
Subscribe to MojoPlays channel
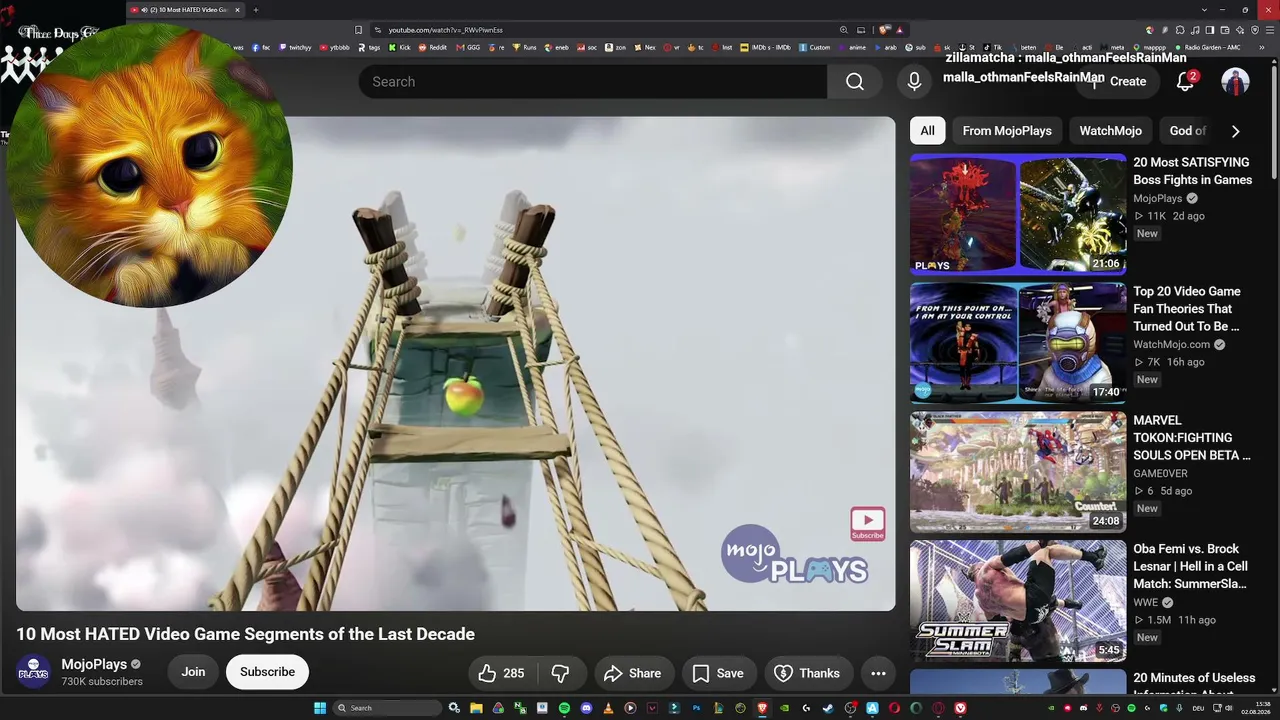[x=267, y=672]
